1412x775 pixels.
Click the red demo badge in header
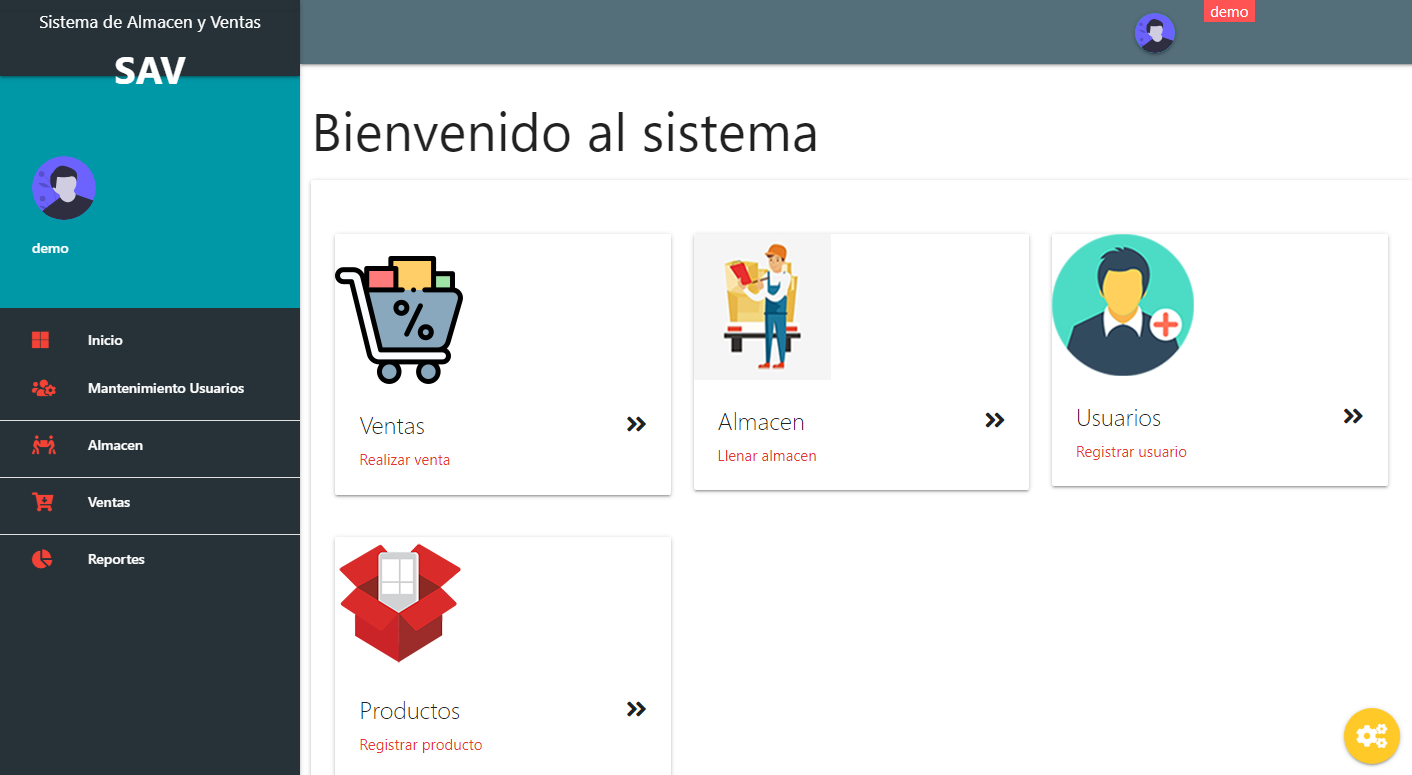click(1229, 12)
